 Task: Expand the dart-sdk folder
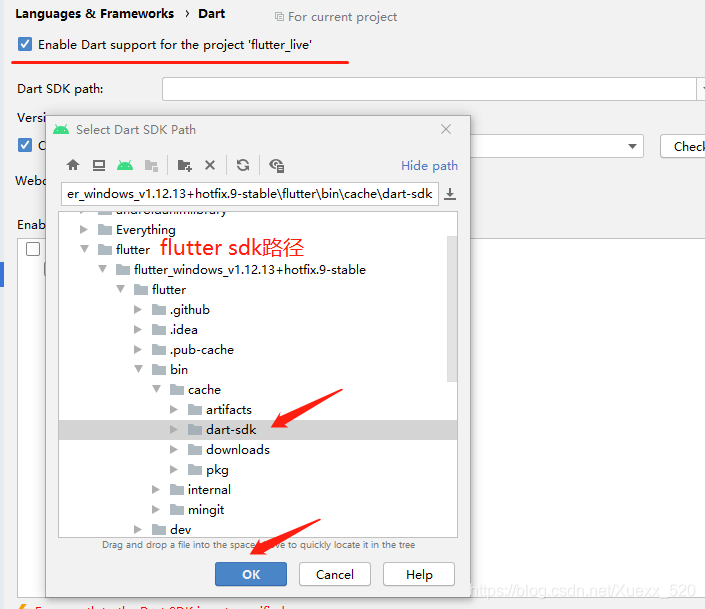[x=174, y=430]
